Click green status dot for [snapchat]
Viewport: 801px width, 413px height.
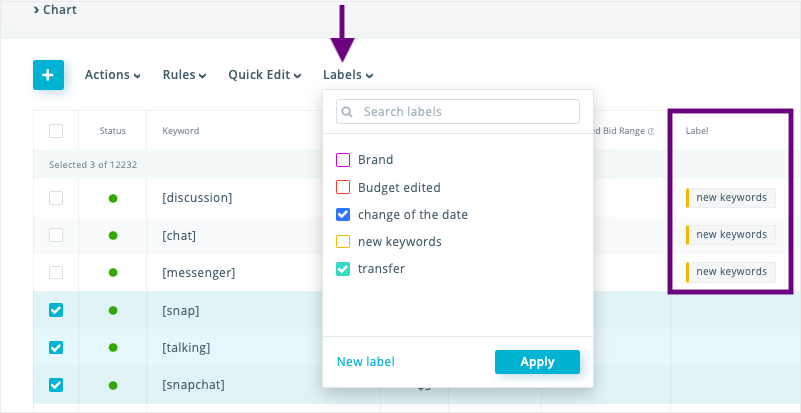coord(113,385)
